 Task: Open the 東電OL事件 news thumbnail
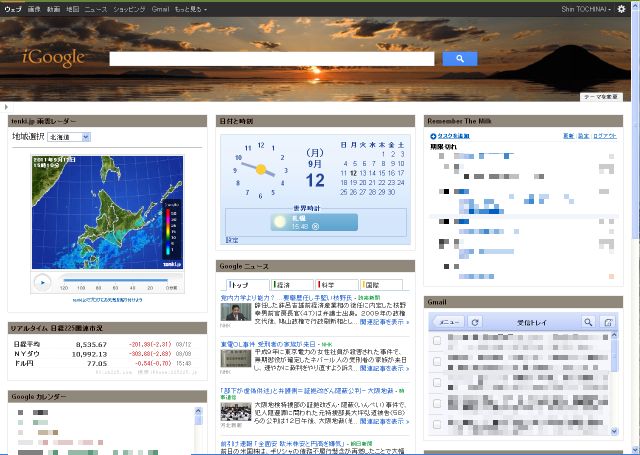[236, 359]
